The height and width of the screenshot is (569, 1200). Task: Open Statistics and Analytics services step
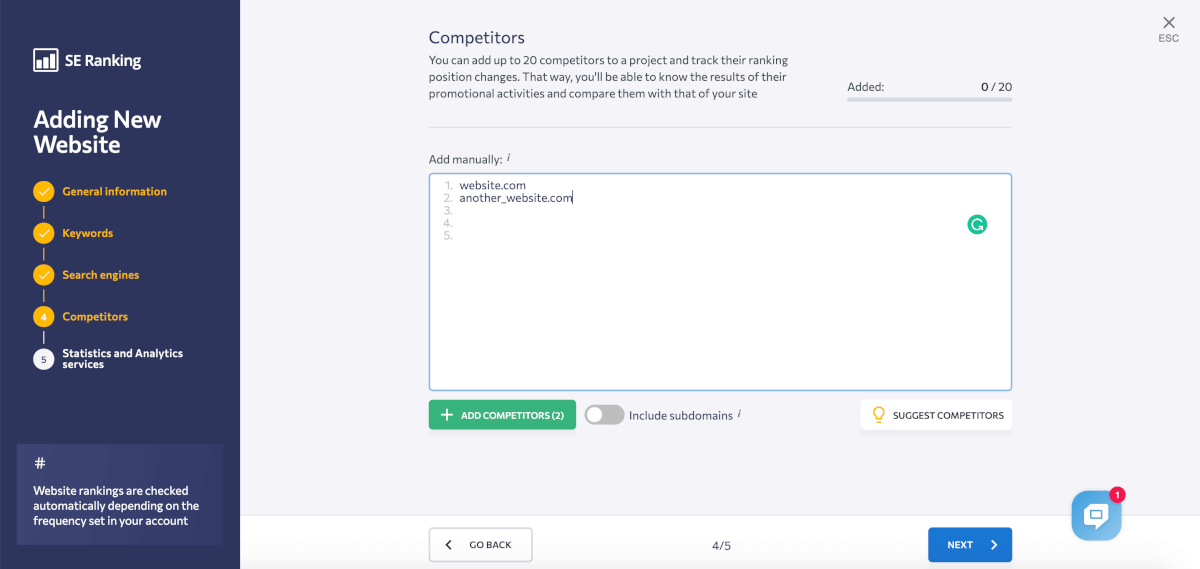[x=122, y=359]
